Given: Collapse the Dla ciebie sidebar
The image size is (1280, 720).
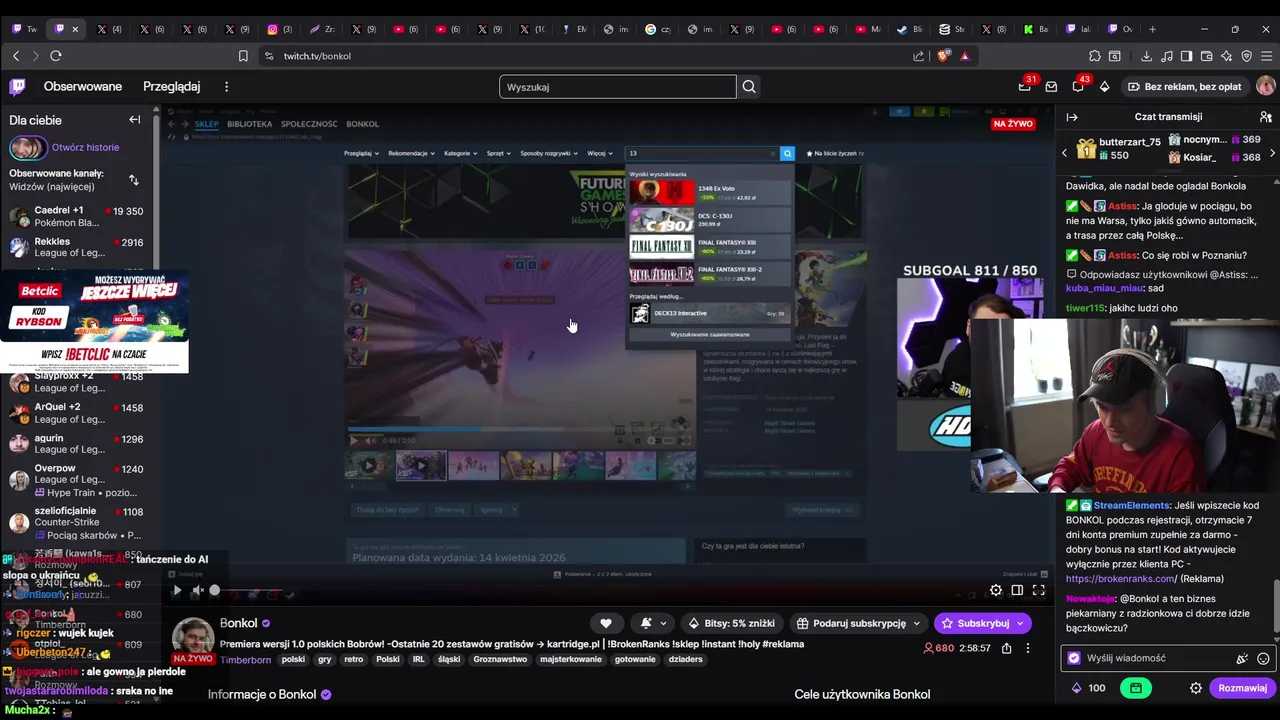Looking at the screenshot, I should (x=135, y=120).
